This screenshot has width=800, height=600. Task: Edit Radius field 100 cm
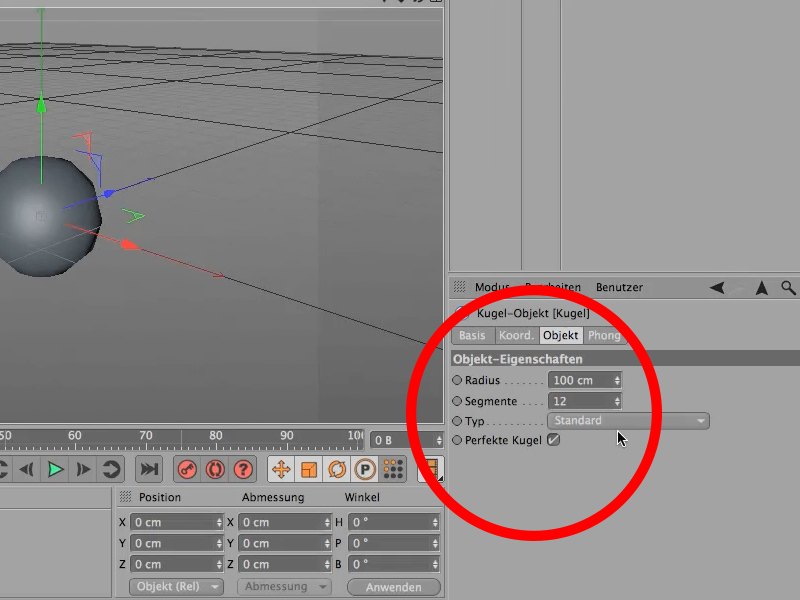580,380
